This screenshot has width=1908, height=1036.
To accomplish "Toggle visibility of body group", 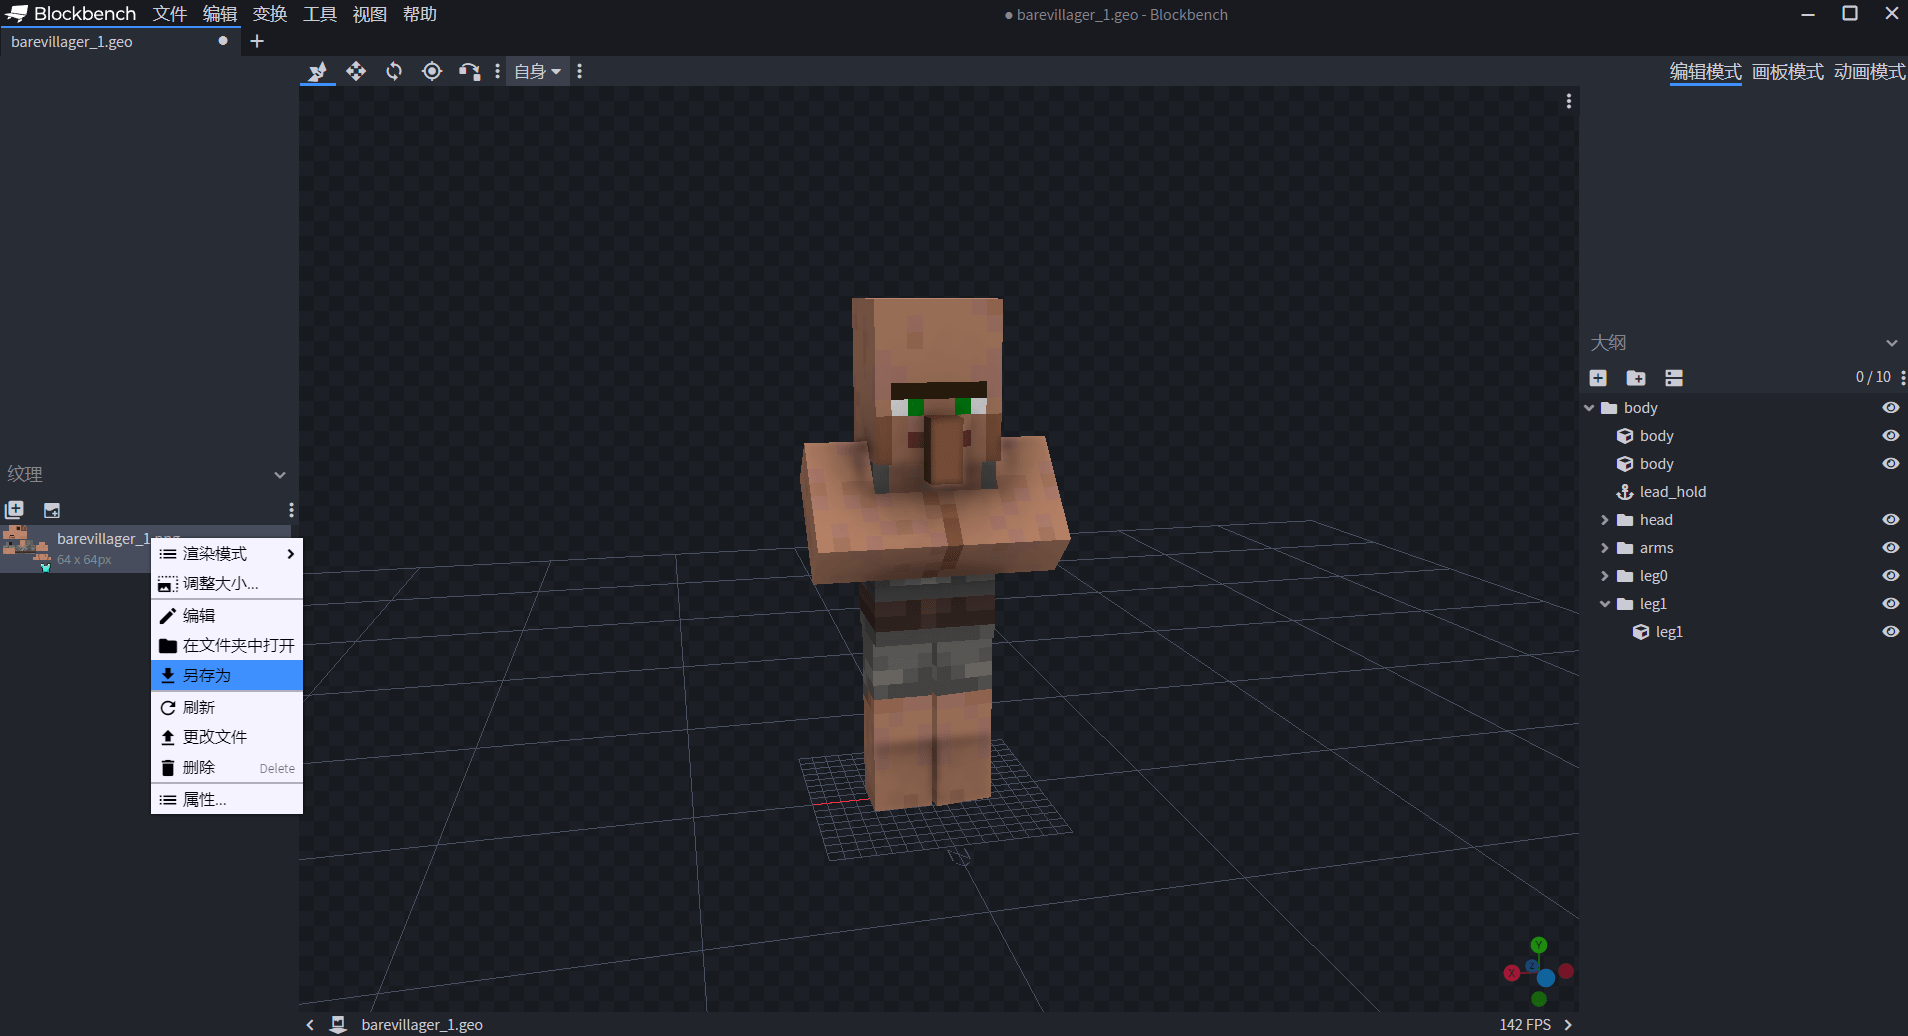I will coord(1890,408).
